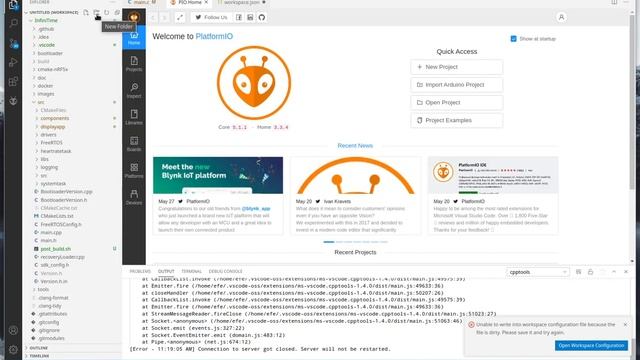Dismiss the workspace configuration error notification
This screenshot has width=640, height=360.
[x=625, y=324]
